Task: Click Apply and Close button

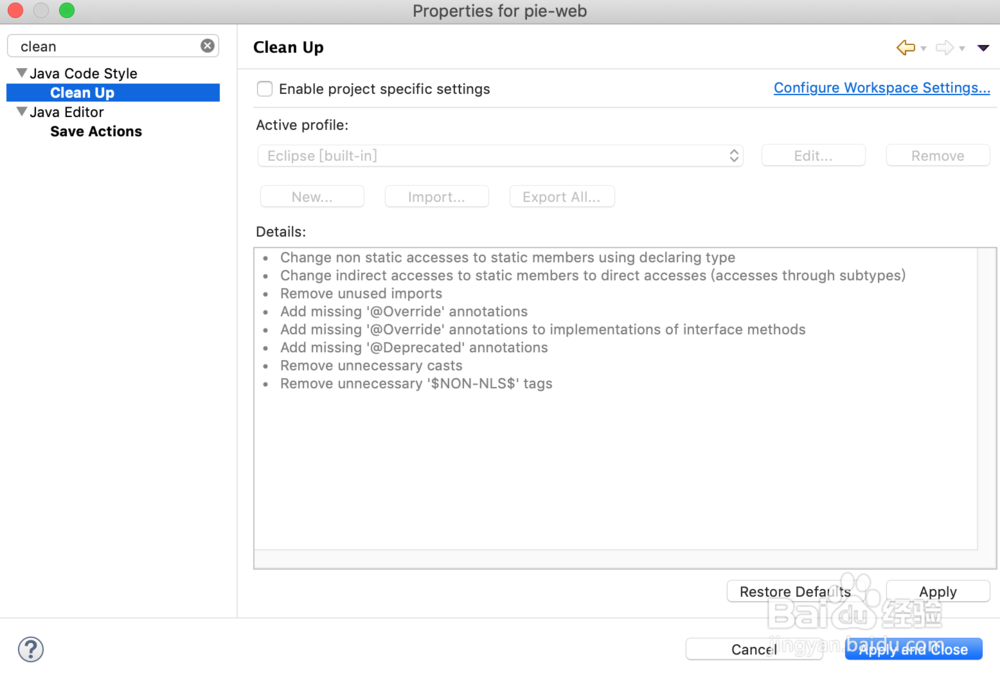Action: [x=913, y=650]
